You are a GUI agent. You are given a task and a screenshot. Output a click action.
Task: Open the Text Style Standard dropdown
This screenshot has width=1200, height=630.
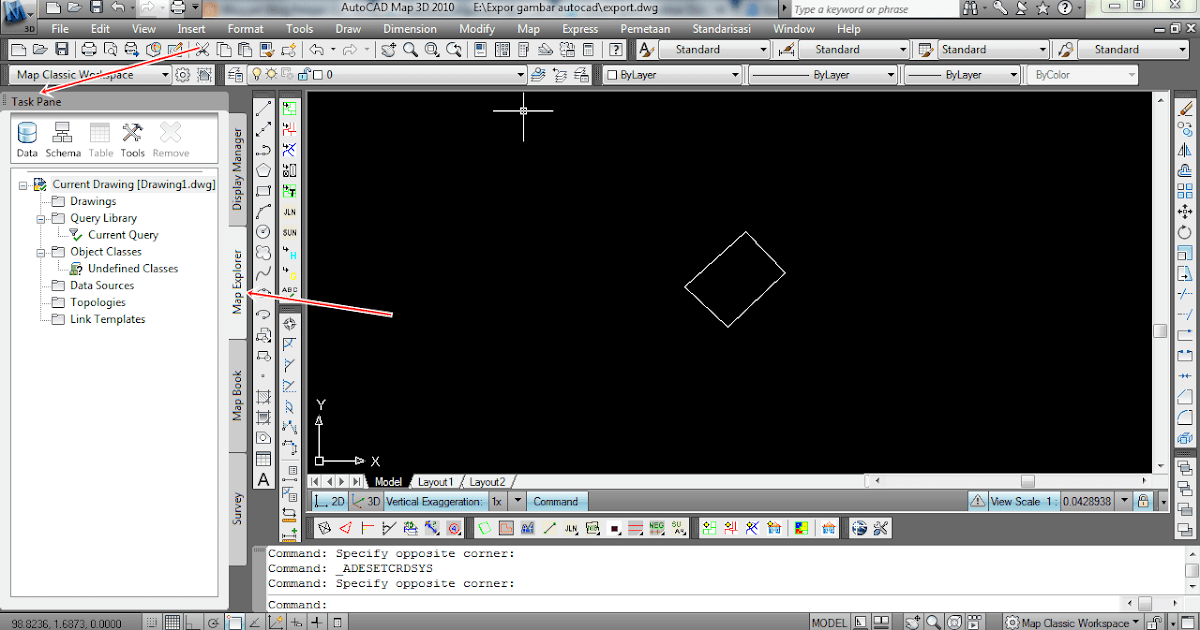click(715, 49)
